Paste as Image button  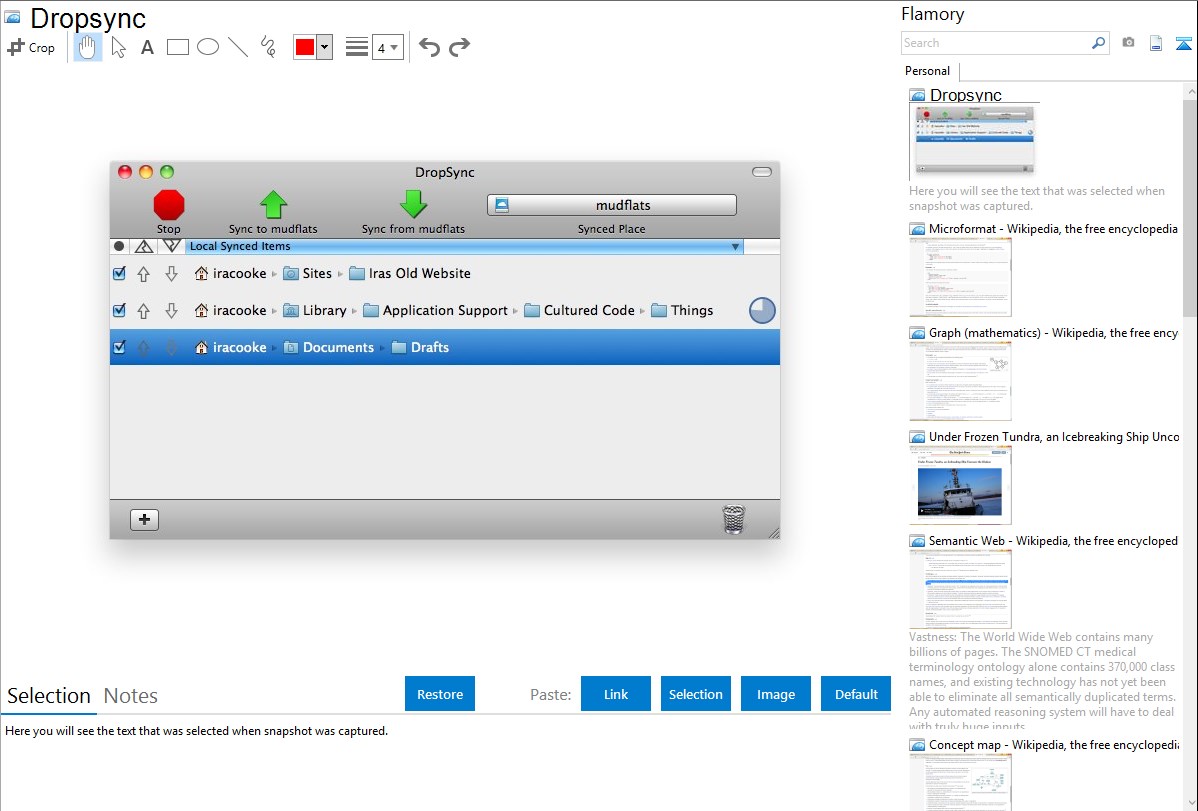pos(775,694)
